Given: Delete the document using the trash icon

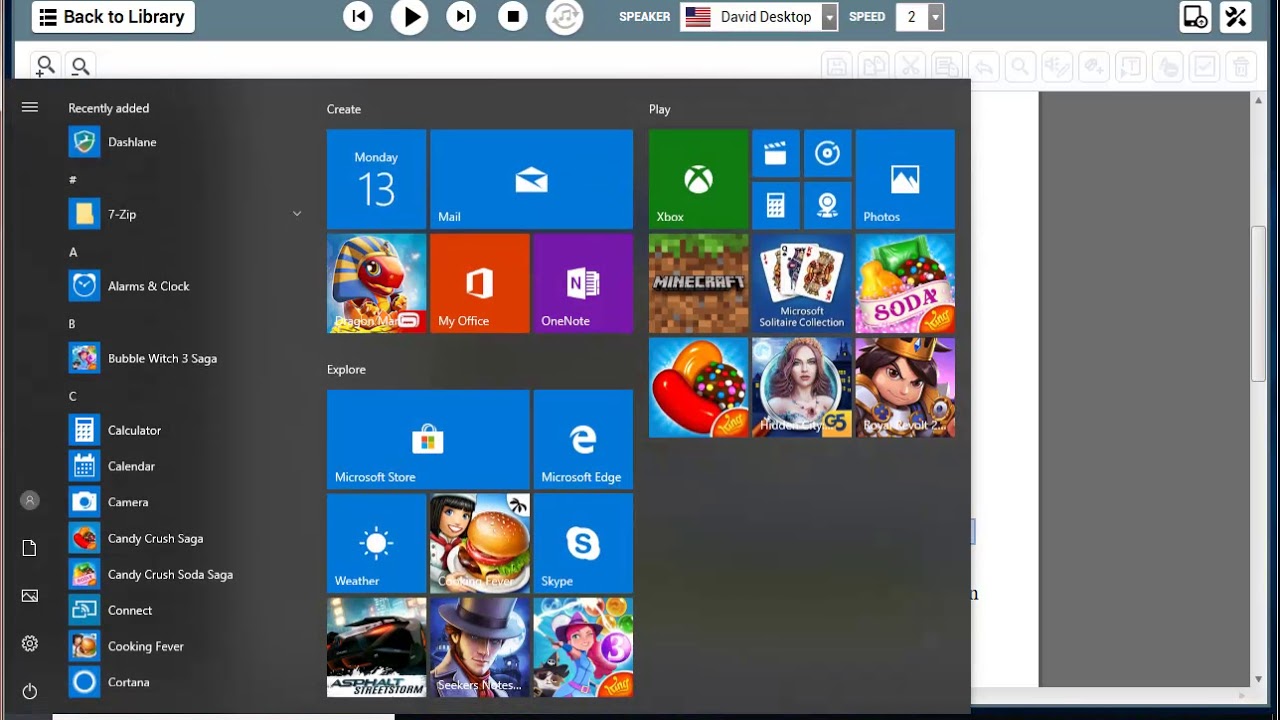Looking at the screenshot, I should click(x=1240, y=66).
